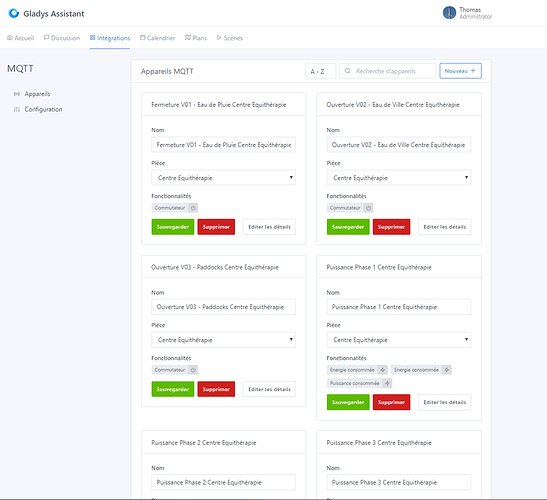The width and height of the screenshot is (547, 500).
Task: Open Configuration in MQTT sidebar
Action: 38,109
